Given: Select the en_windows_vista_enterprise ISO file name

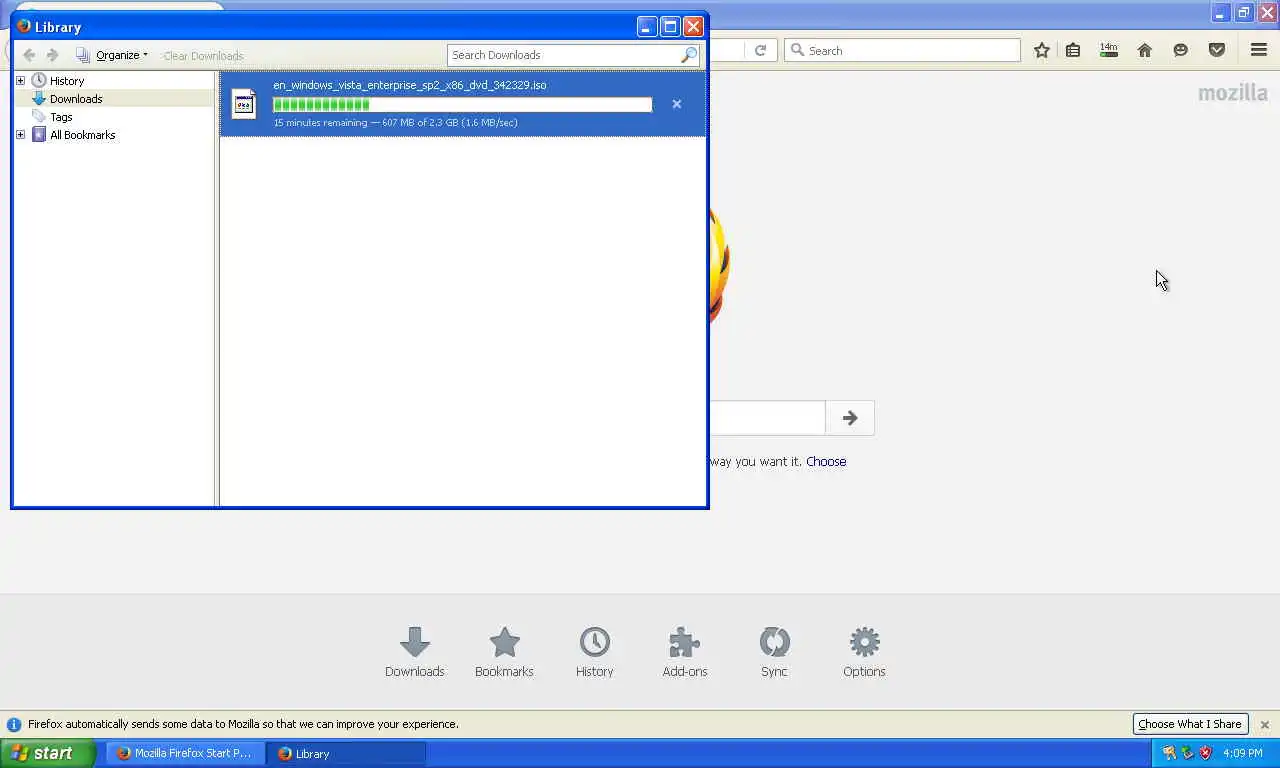Looking at the screenshot, I should (410, 85).
